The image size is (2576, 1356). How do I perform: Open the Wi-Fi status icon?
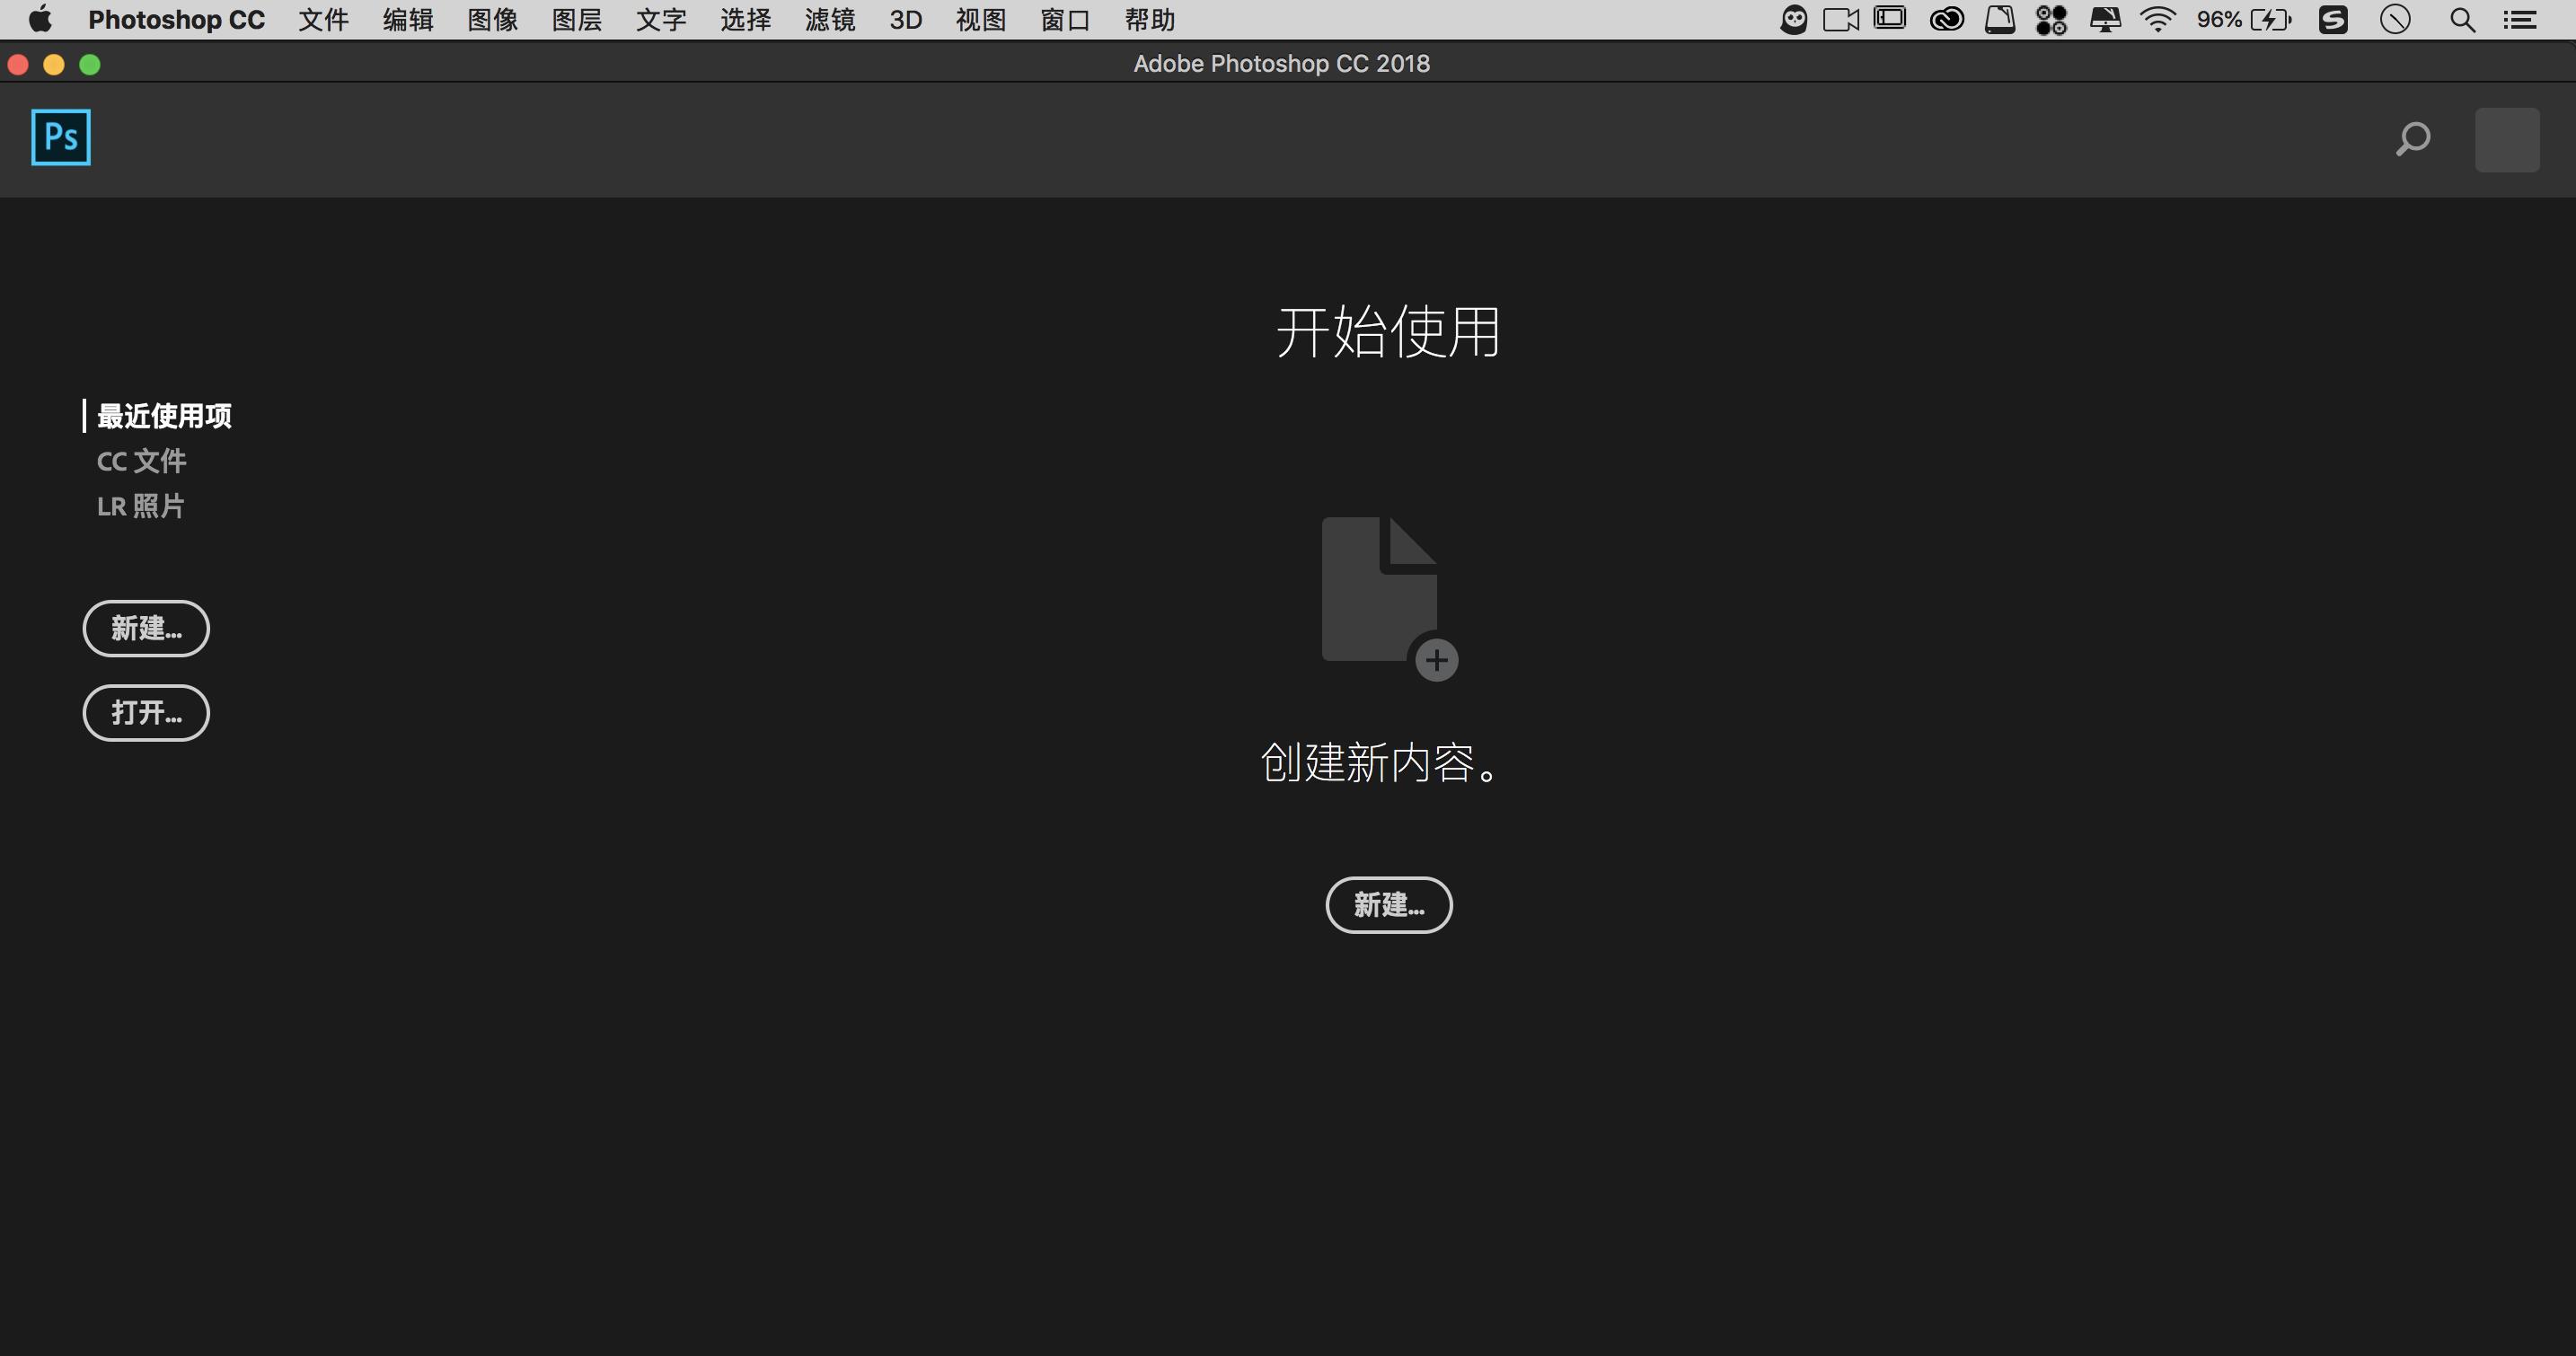point(2157,19)
